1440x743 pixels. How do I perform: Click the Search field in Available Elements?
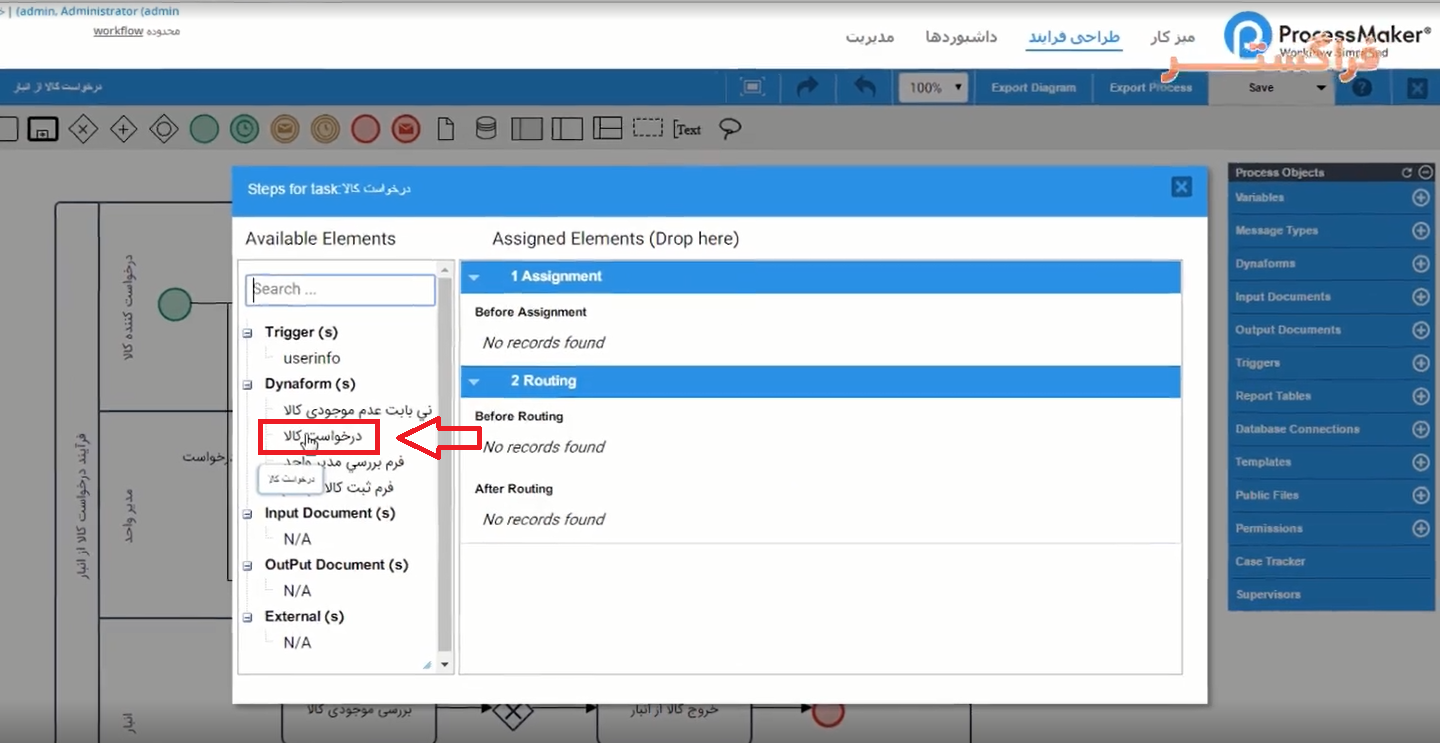[340, 290]
